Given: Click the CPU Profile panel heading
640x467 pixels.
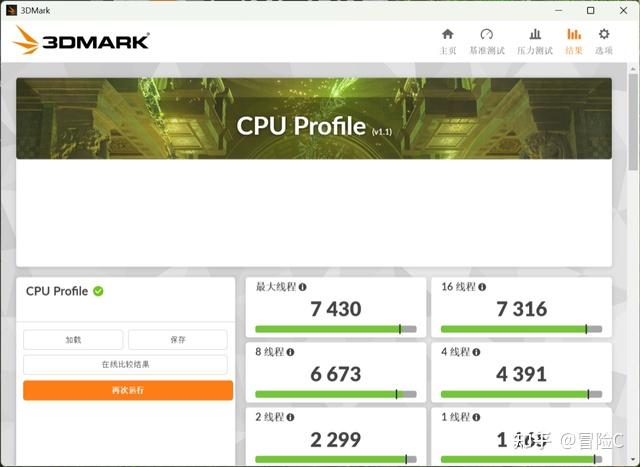Looking at the screenshot, I should coord(57,291).
